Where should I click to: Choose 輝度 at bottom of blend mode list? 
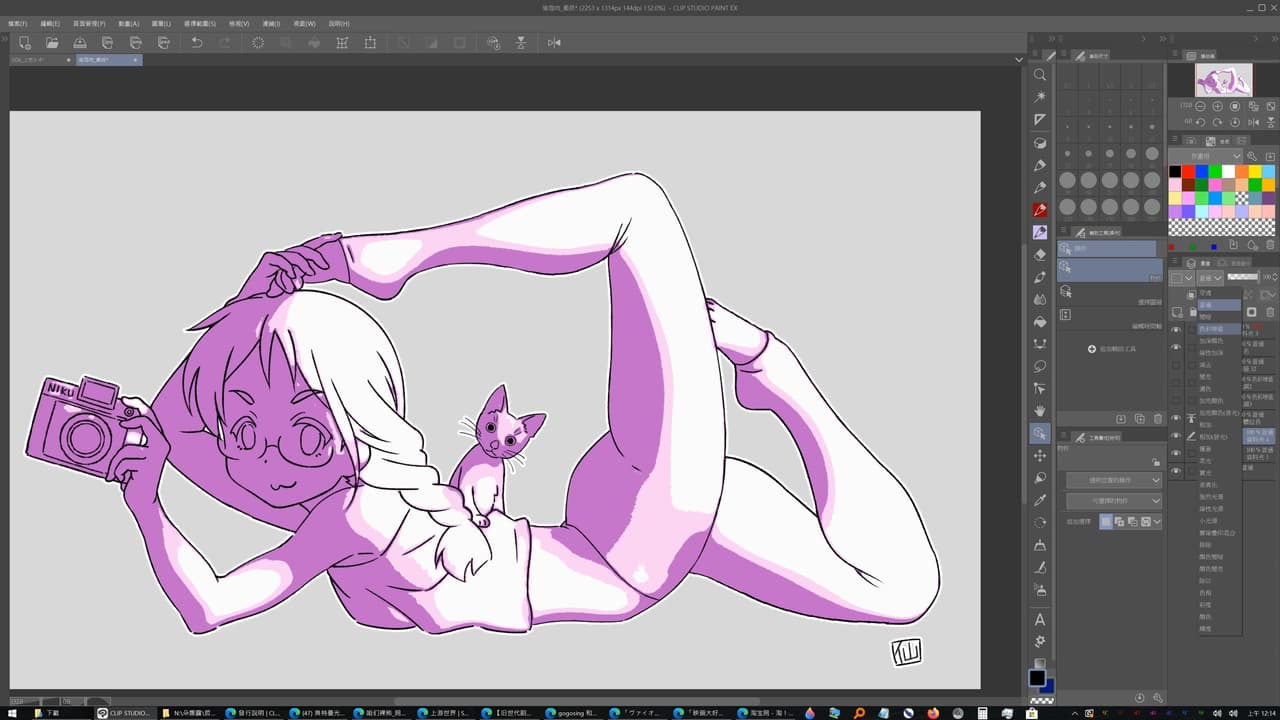1219,628
